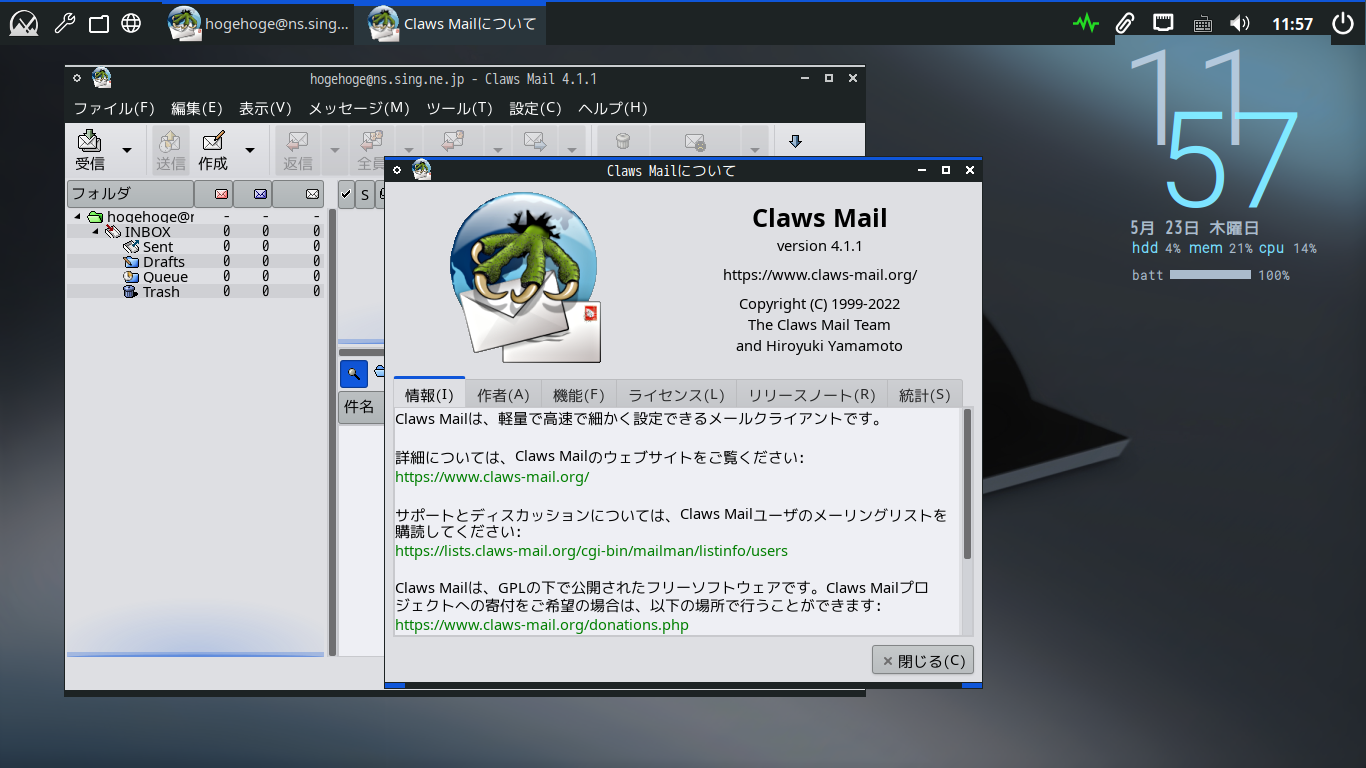Click the total messages envelope column header
1366x768 pixels.
pos(312,193)
